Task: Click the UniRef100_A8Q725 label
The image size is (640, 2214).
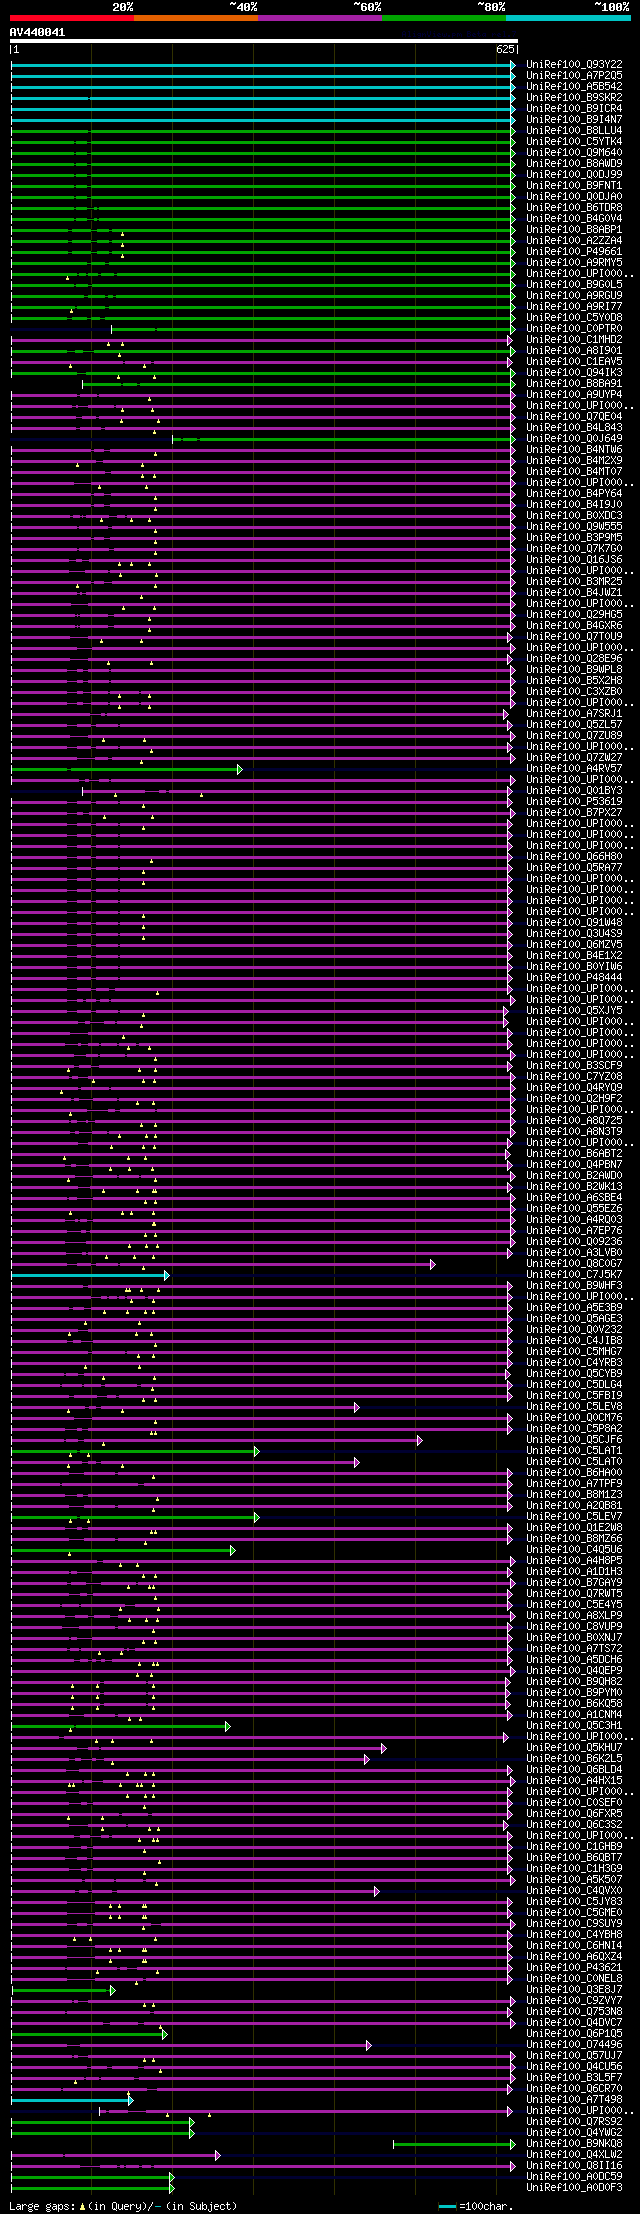Action: click(x=574, y=1121)
